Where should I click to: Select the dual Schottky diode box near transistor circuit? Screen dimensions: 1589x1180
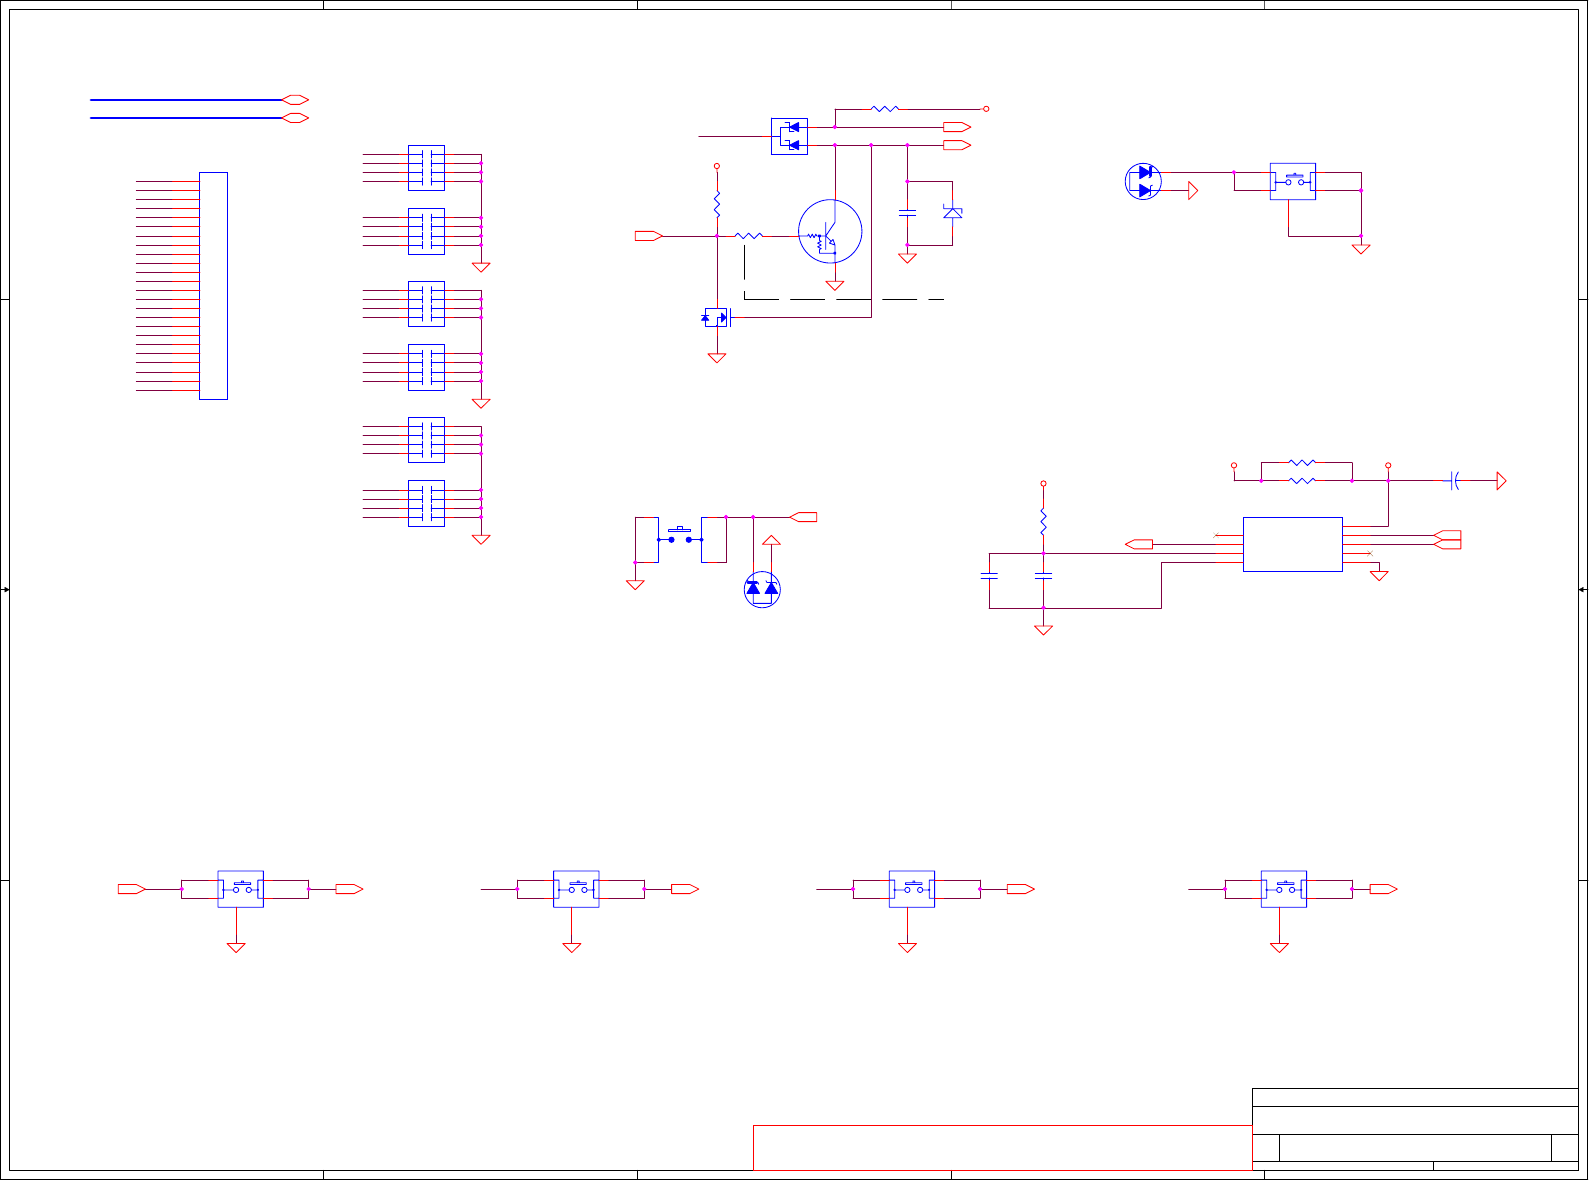point(789,136)
